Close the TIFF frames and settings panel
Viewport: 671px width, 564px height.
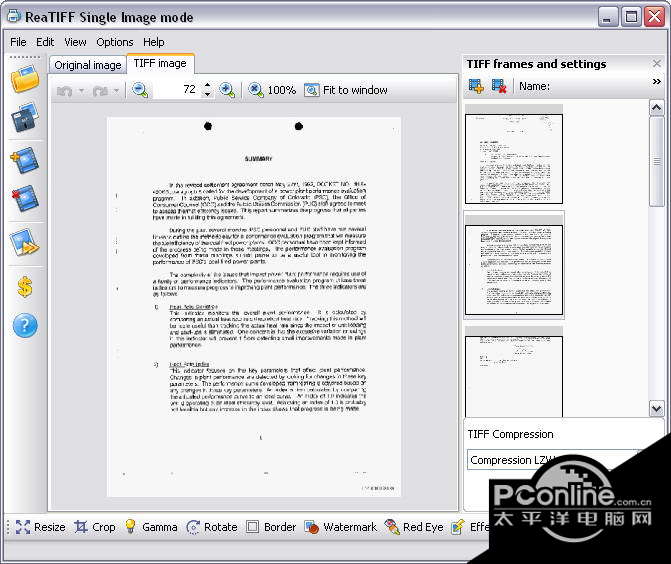tap(656, 63)
